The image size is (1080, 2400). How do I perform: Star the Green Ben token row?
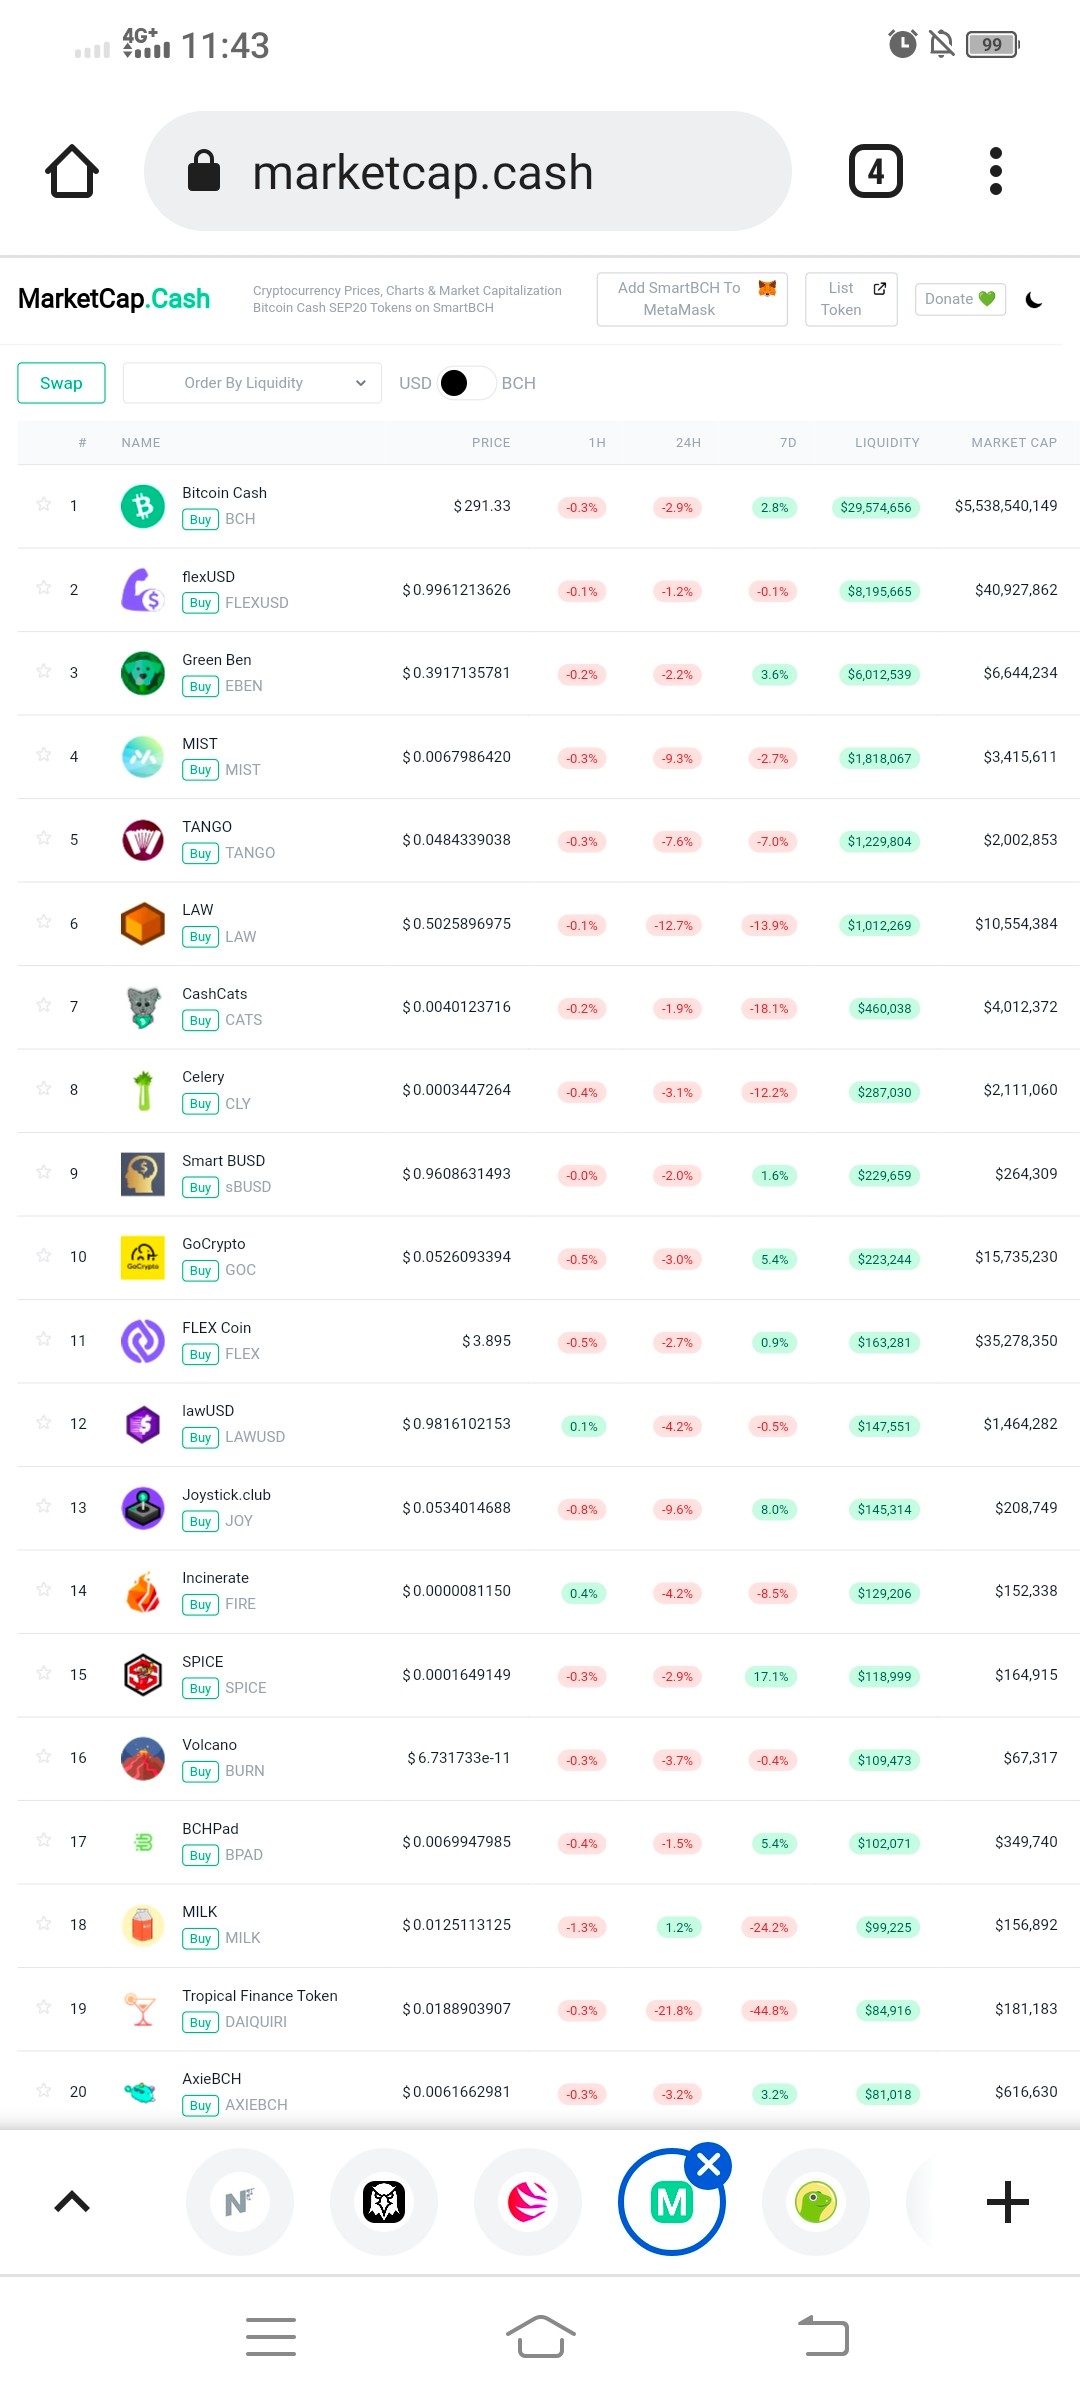(44, 671)
